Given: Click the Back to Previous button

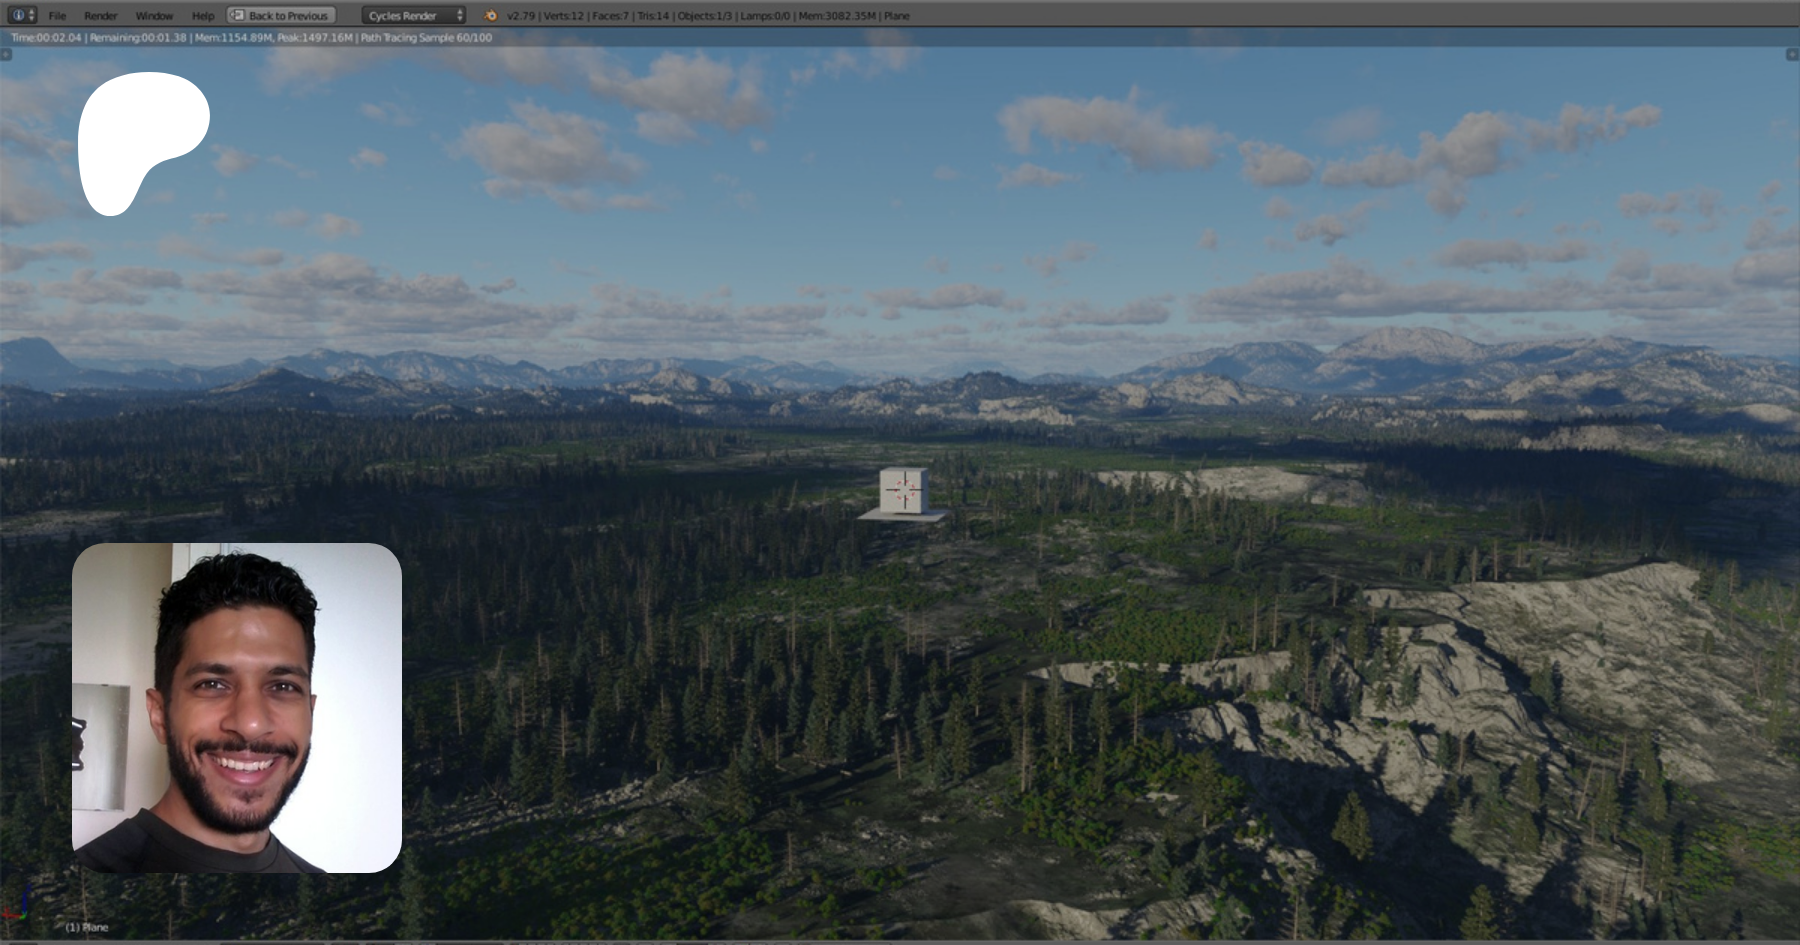Looking at the screenshot, I should click(281, 15).
